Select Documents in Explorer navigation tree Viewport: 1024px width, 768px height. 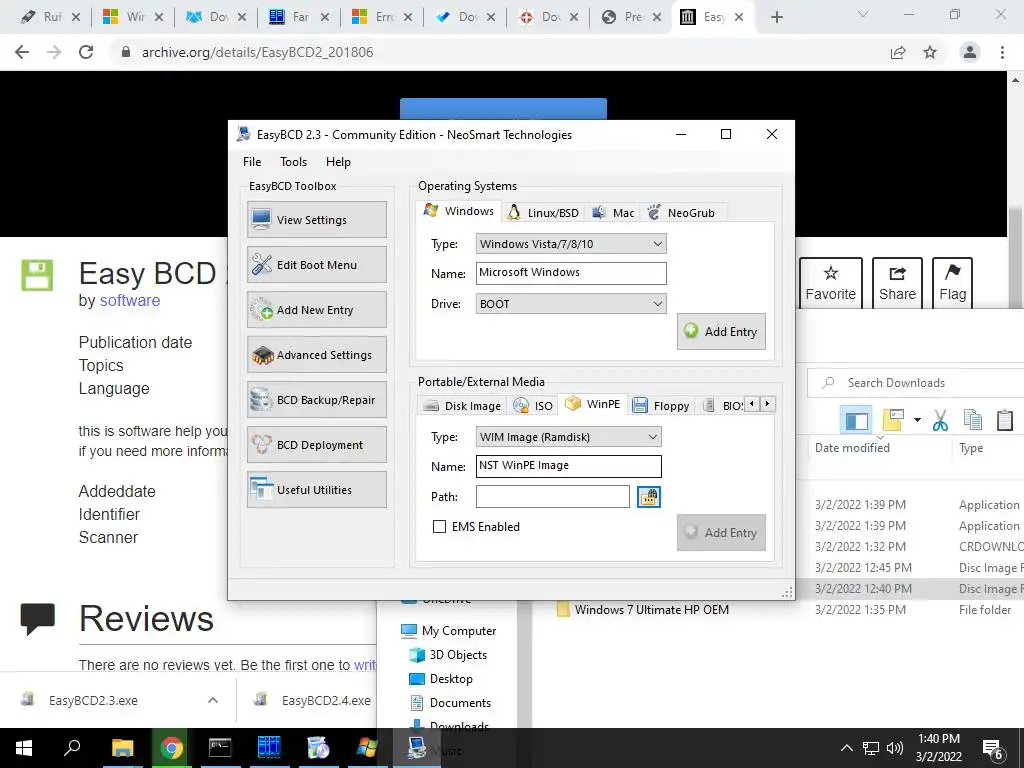(x=450, y=703)
